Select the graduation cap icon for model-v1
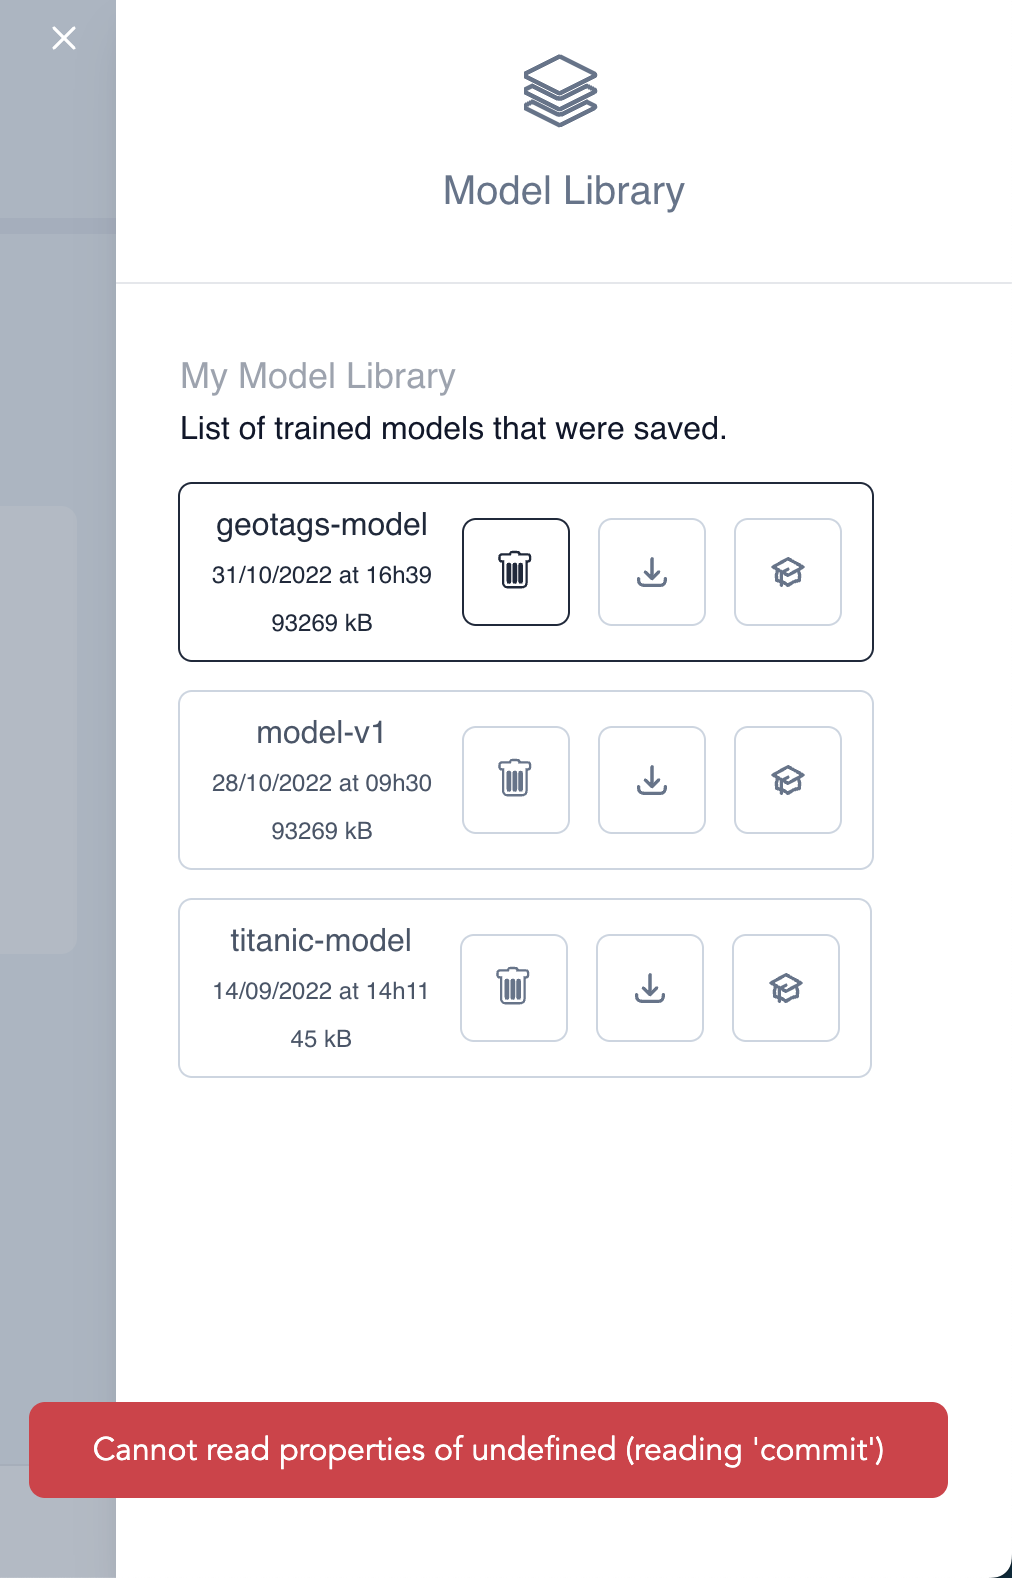The width and height of the screenshot is (1012, 1578). 787,779
